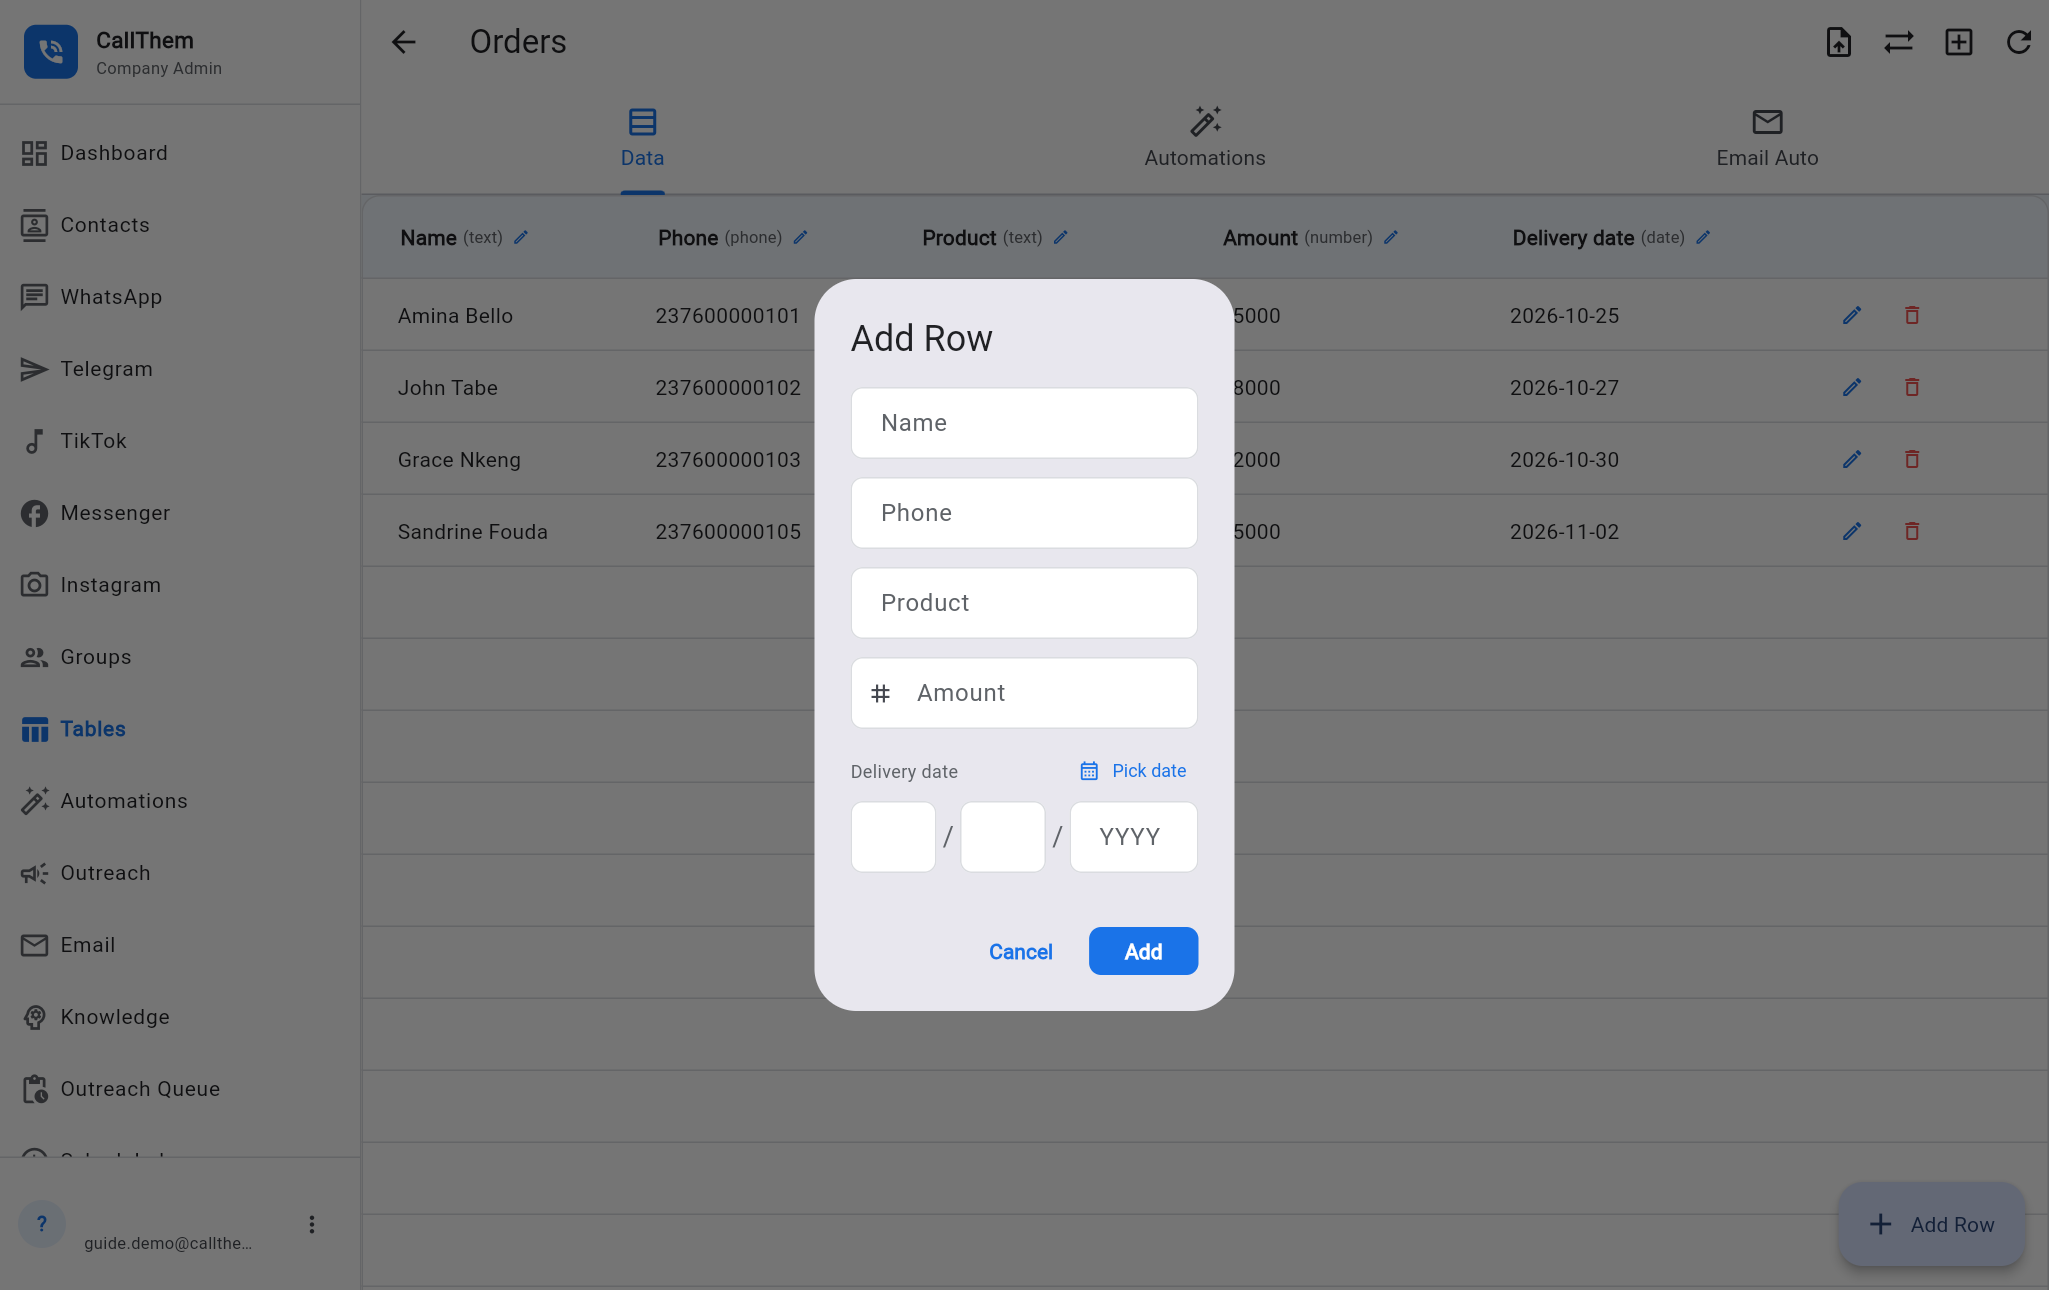The width and height of the screenshot is (2049, 1290).
Task: Edit the Amina Bello row
Action: click(x=1852, y=316)
